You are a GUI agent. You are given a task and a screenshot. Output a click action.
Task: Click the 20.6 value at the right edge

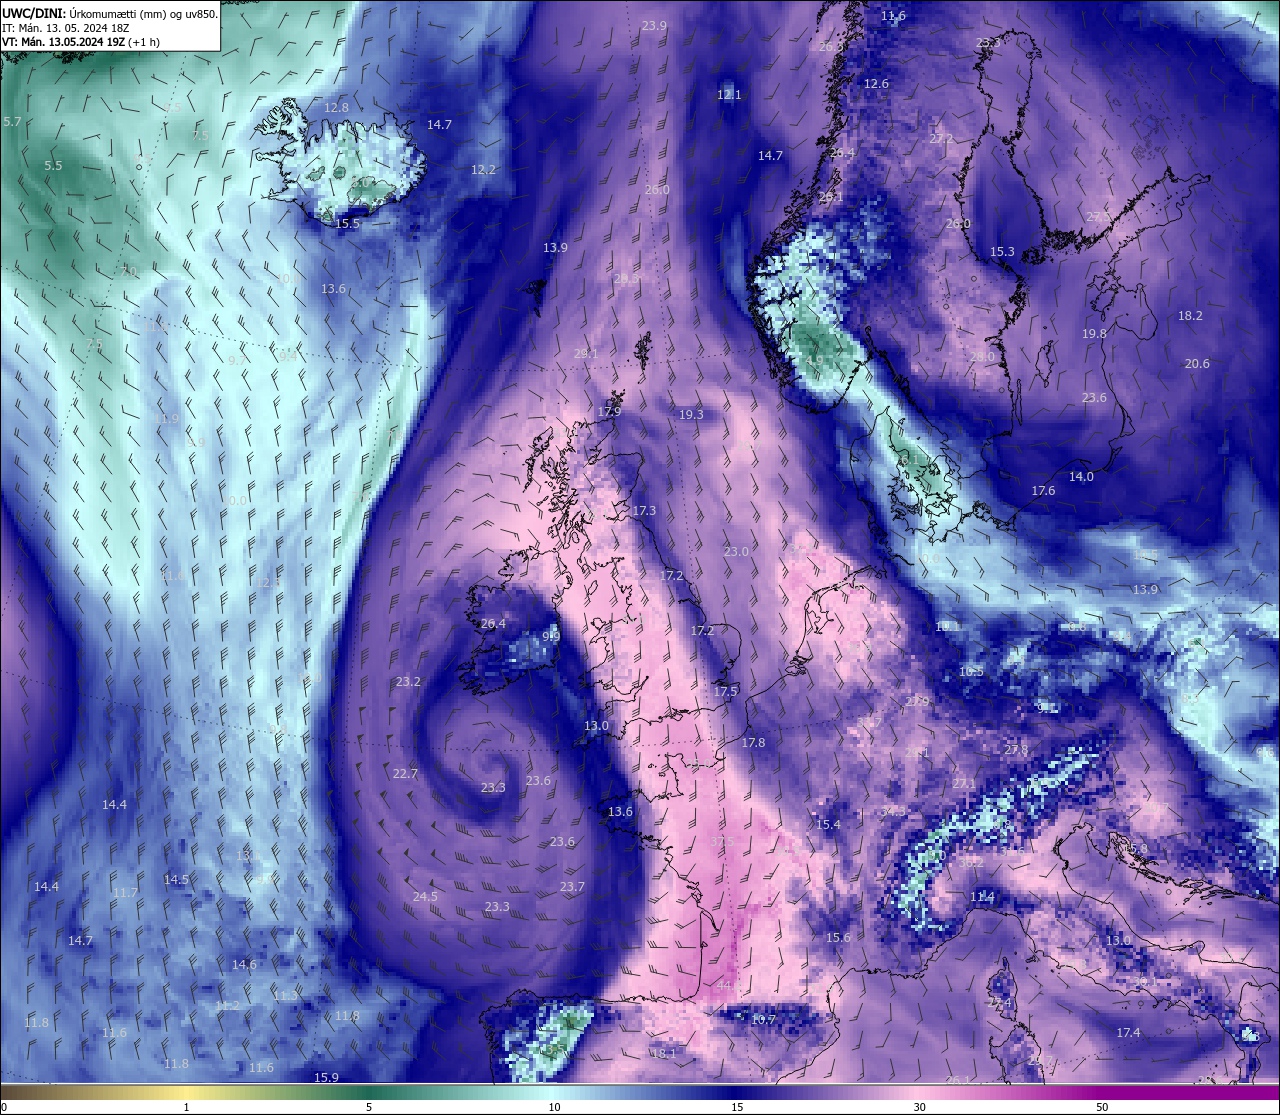(x=1197, y=364)
